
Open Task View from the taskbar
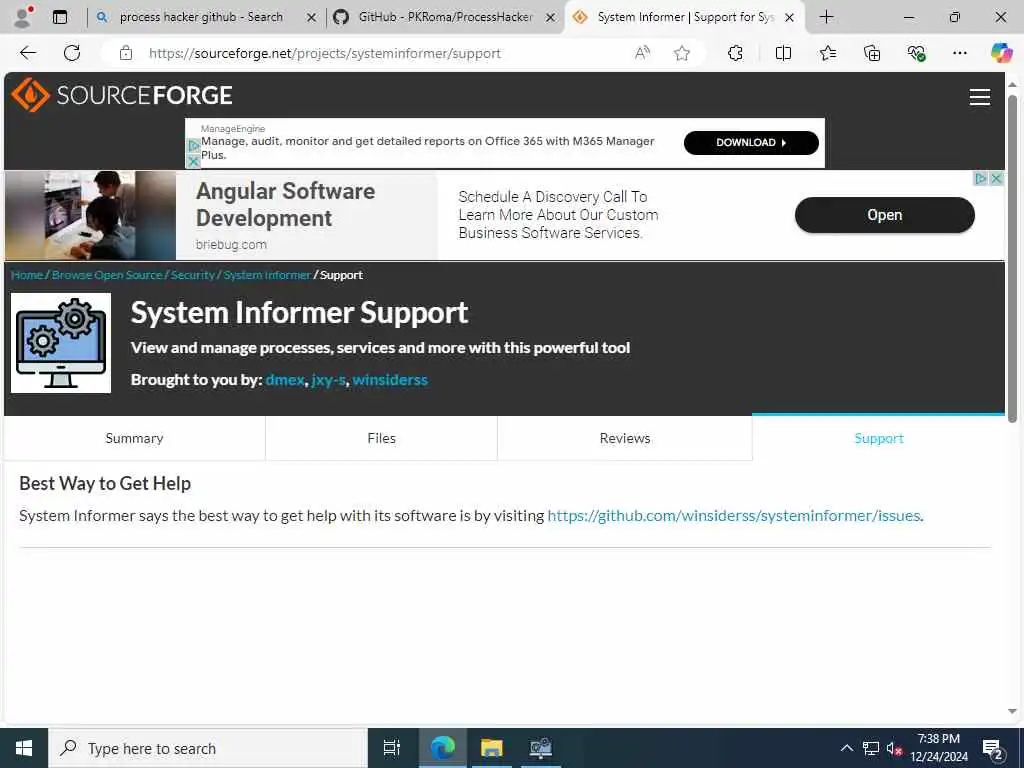pyautogui.click(x=391, y=748)
